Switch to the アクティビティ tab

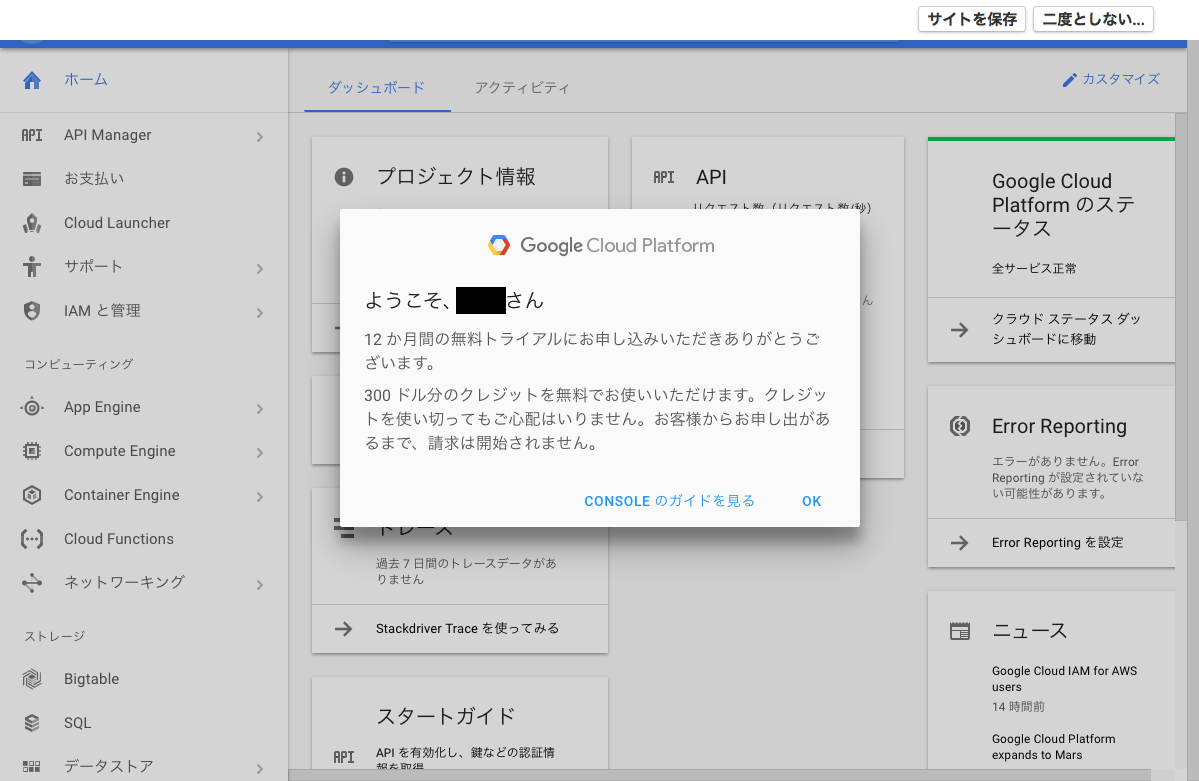click(522, 88)
